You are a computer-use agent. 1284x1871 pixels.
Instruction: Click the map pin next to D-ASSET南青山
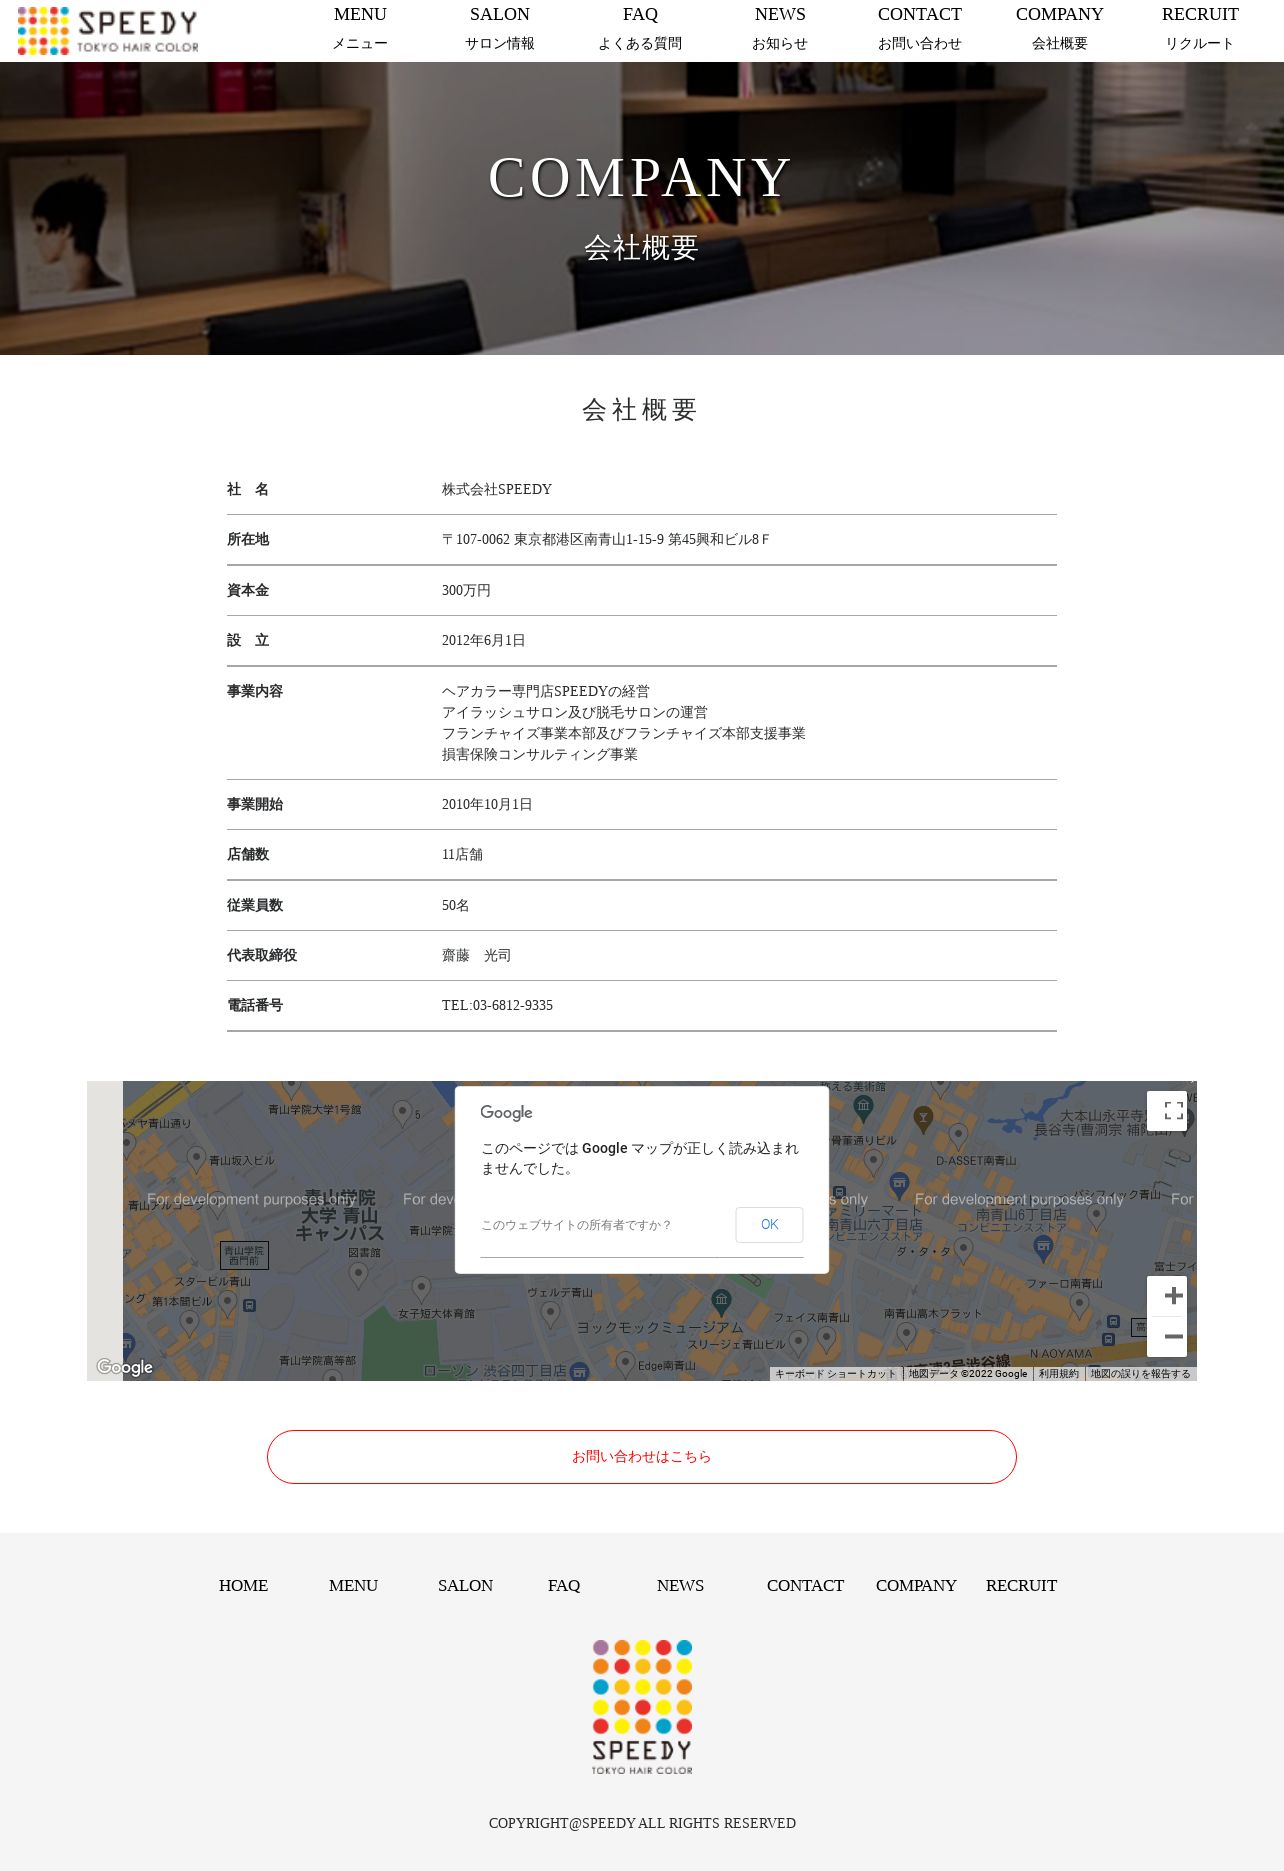pos(959,1136)
